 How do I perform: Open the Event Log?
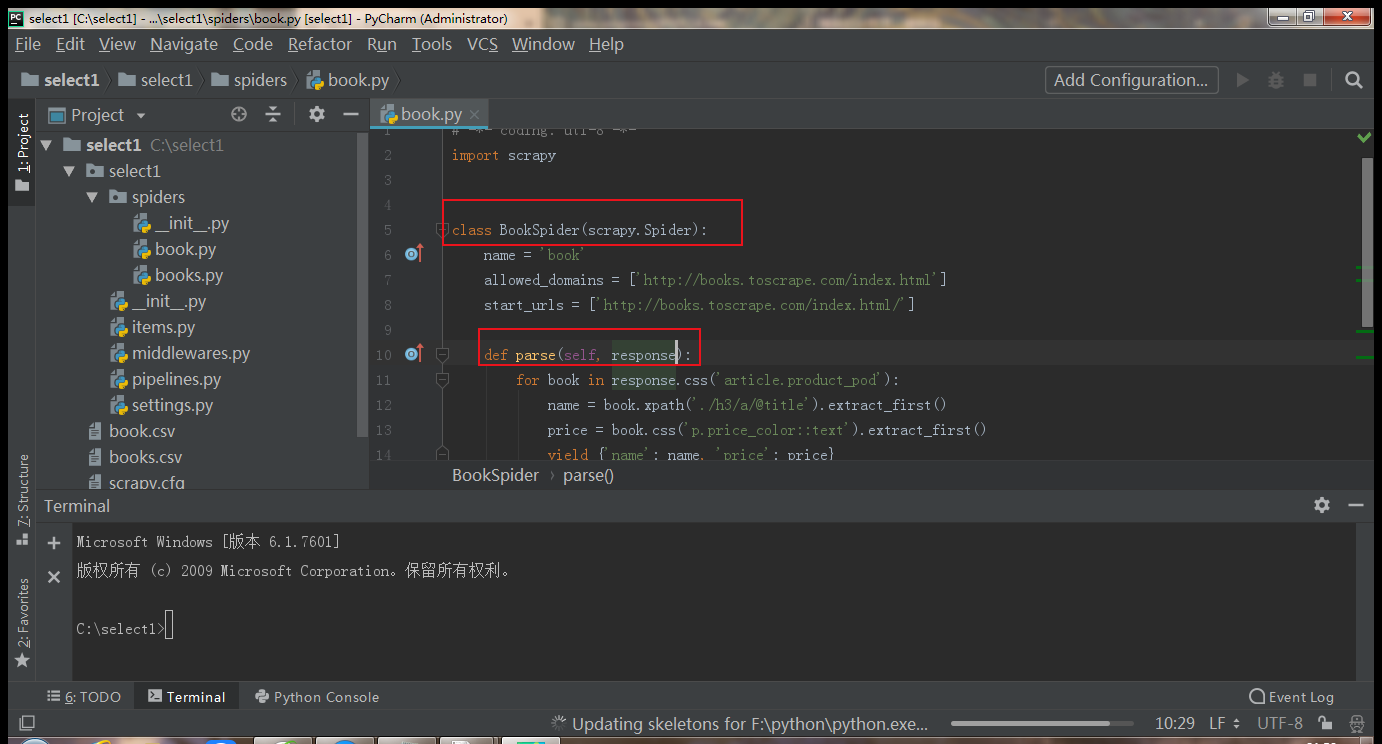(x=1291, y=697)
